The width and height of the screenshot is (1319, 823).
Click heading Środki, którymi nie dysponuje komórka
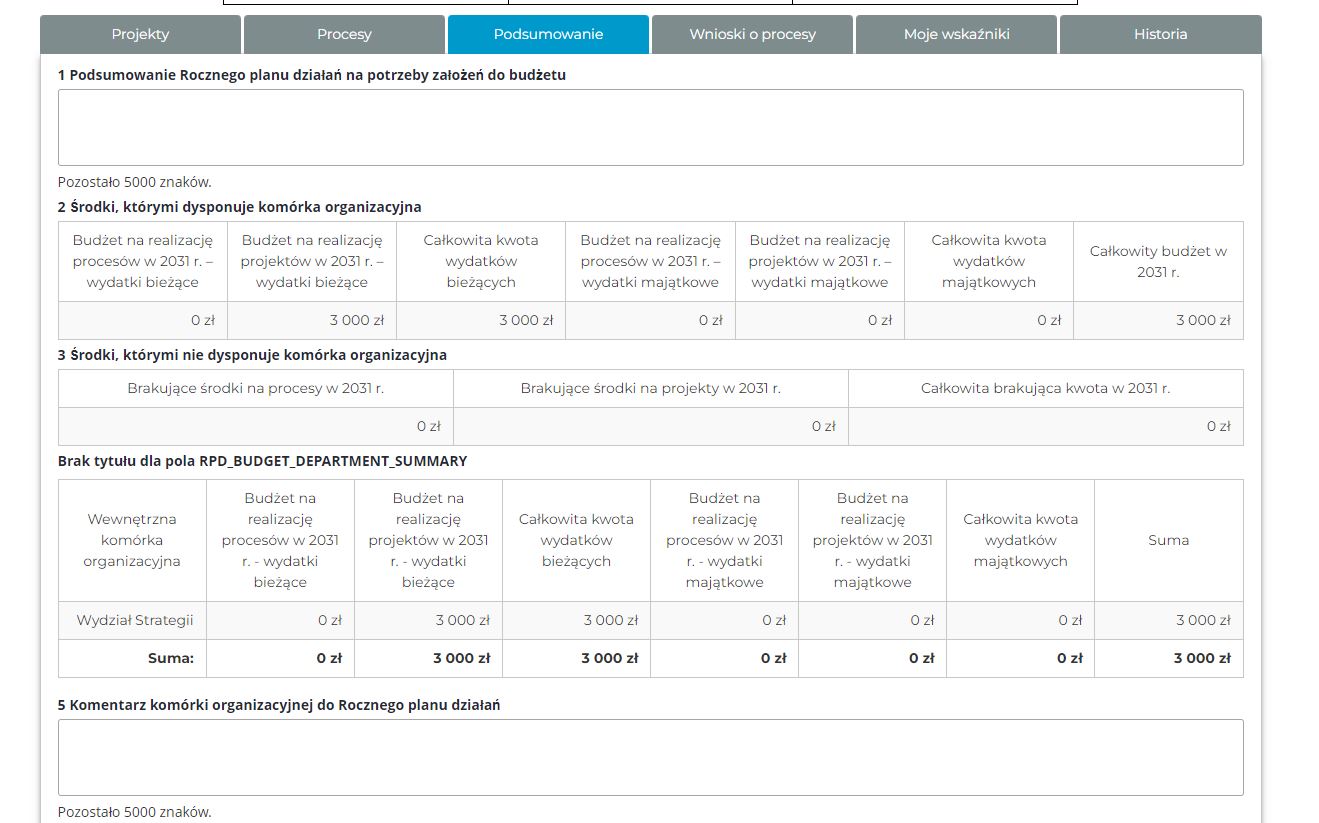(252, 355)
